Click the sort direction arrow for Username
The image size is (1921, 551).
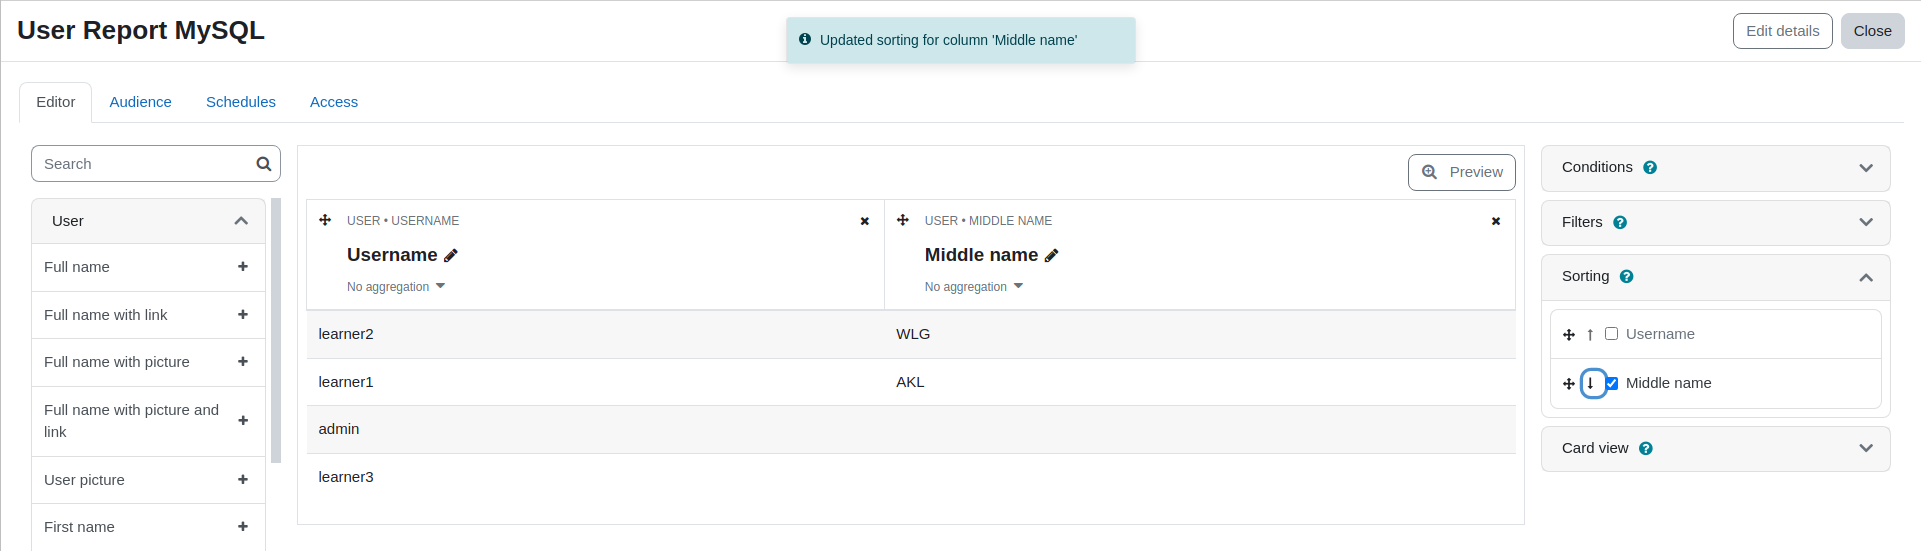pos(1590,335)
